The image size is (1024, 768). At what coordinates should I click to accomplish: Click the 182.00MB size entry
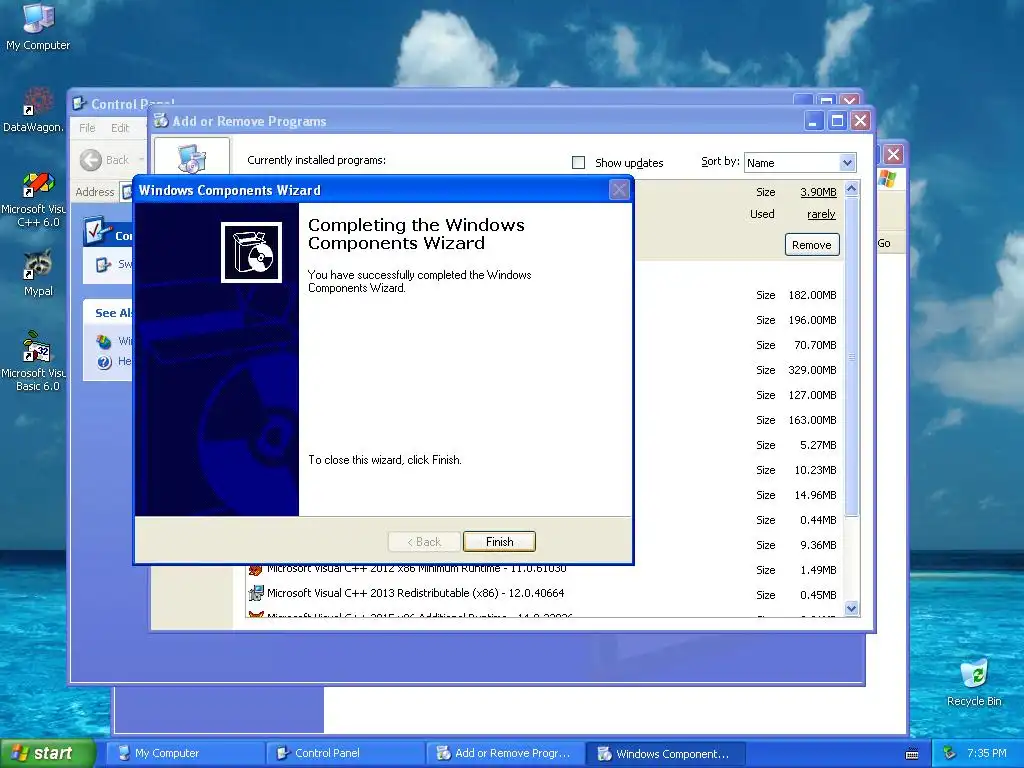pos(812,295)
